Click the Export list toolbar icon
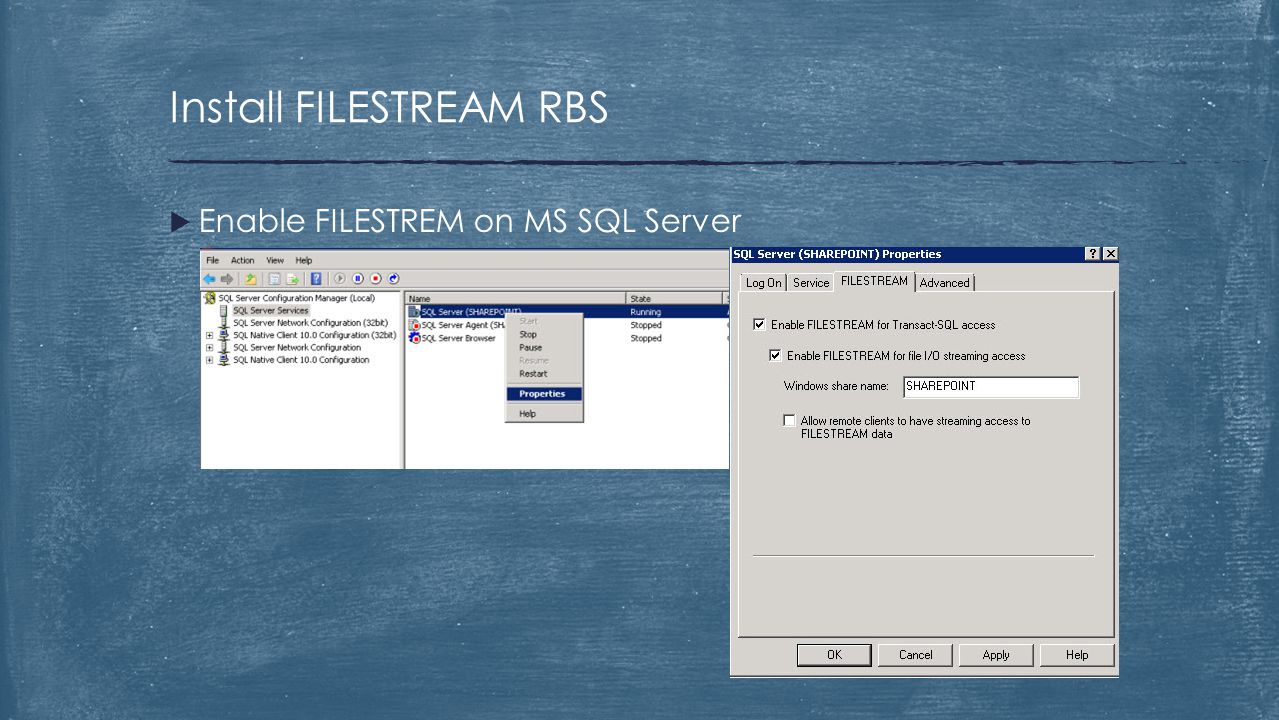 tap(293, 279)
